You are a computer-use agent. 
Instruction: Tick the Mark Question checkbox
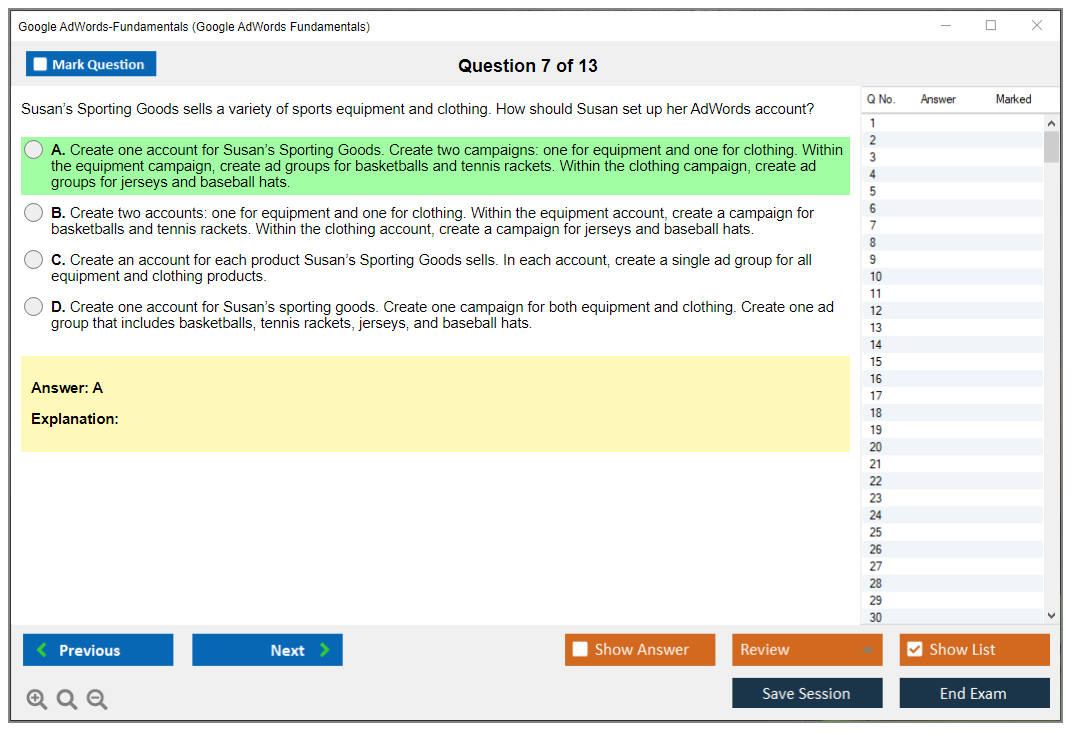(x=41, y=65)
